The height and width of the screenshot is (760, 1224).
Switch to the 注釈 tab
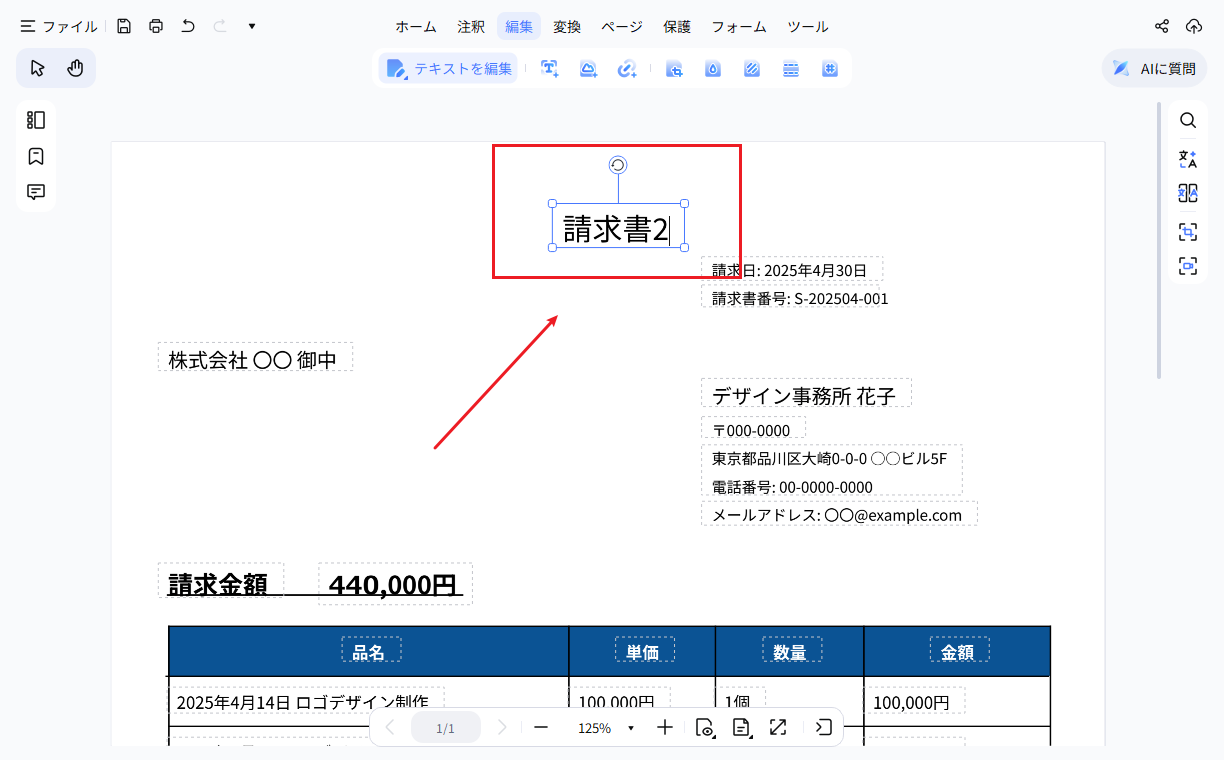tap(471, 27)
